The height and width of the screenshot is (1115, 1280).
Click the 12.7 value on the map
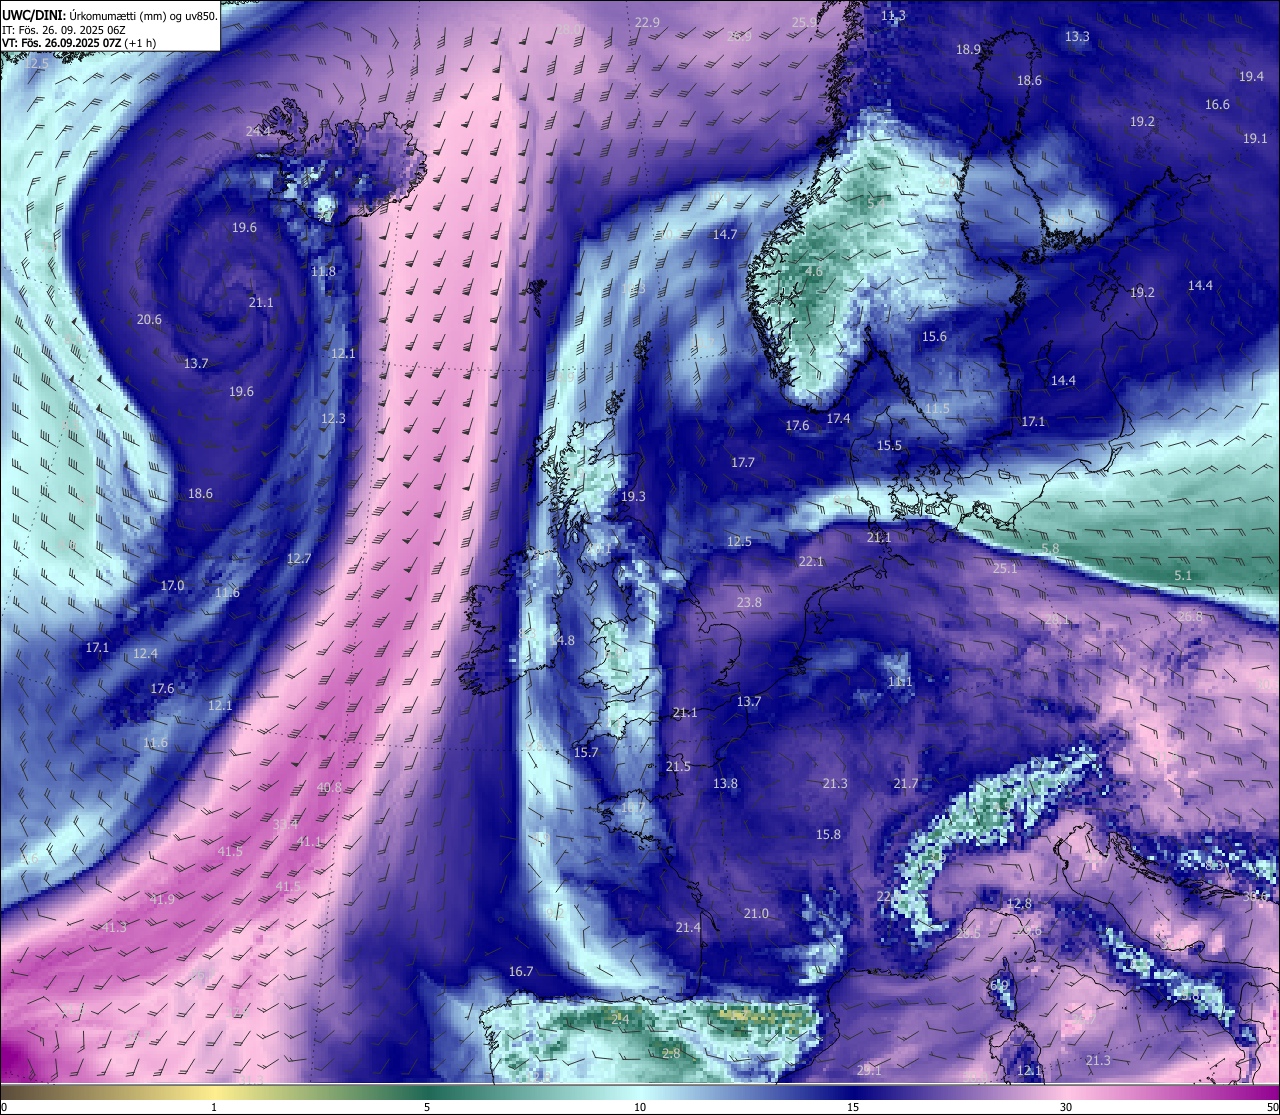299,558
